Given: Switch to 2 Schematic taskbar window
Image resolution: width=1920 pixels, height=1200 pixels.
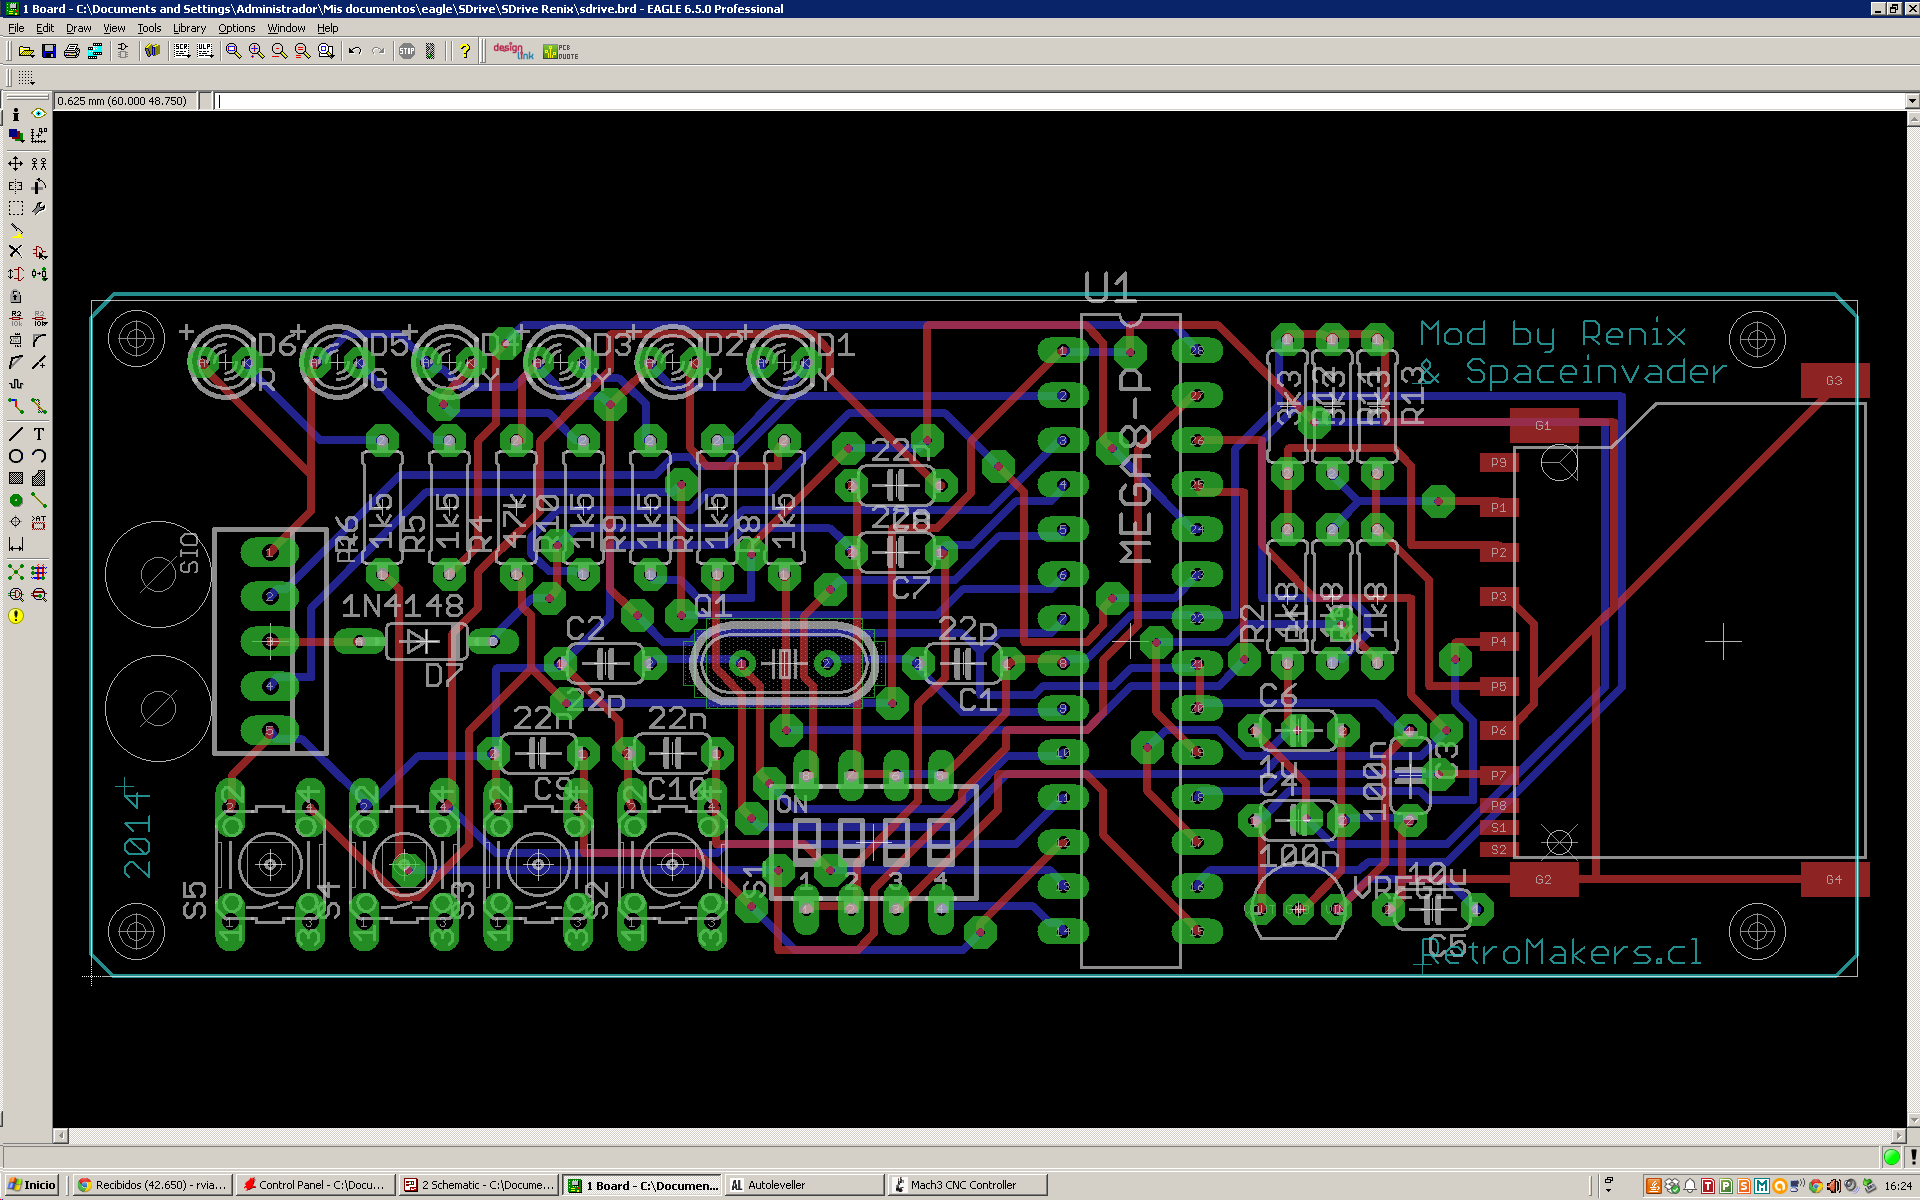Looking at the screenshot, I should pos(479,1185).
